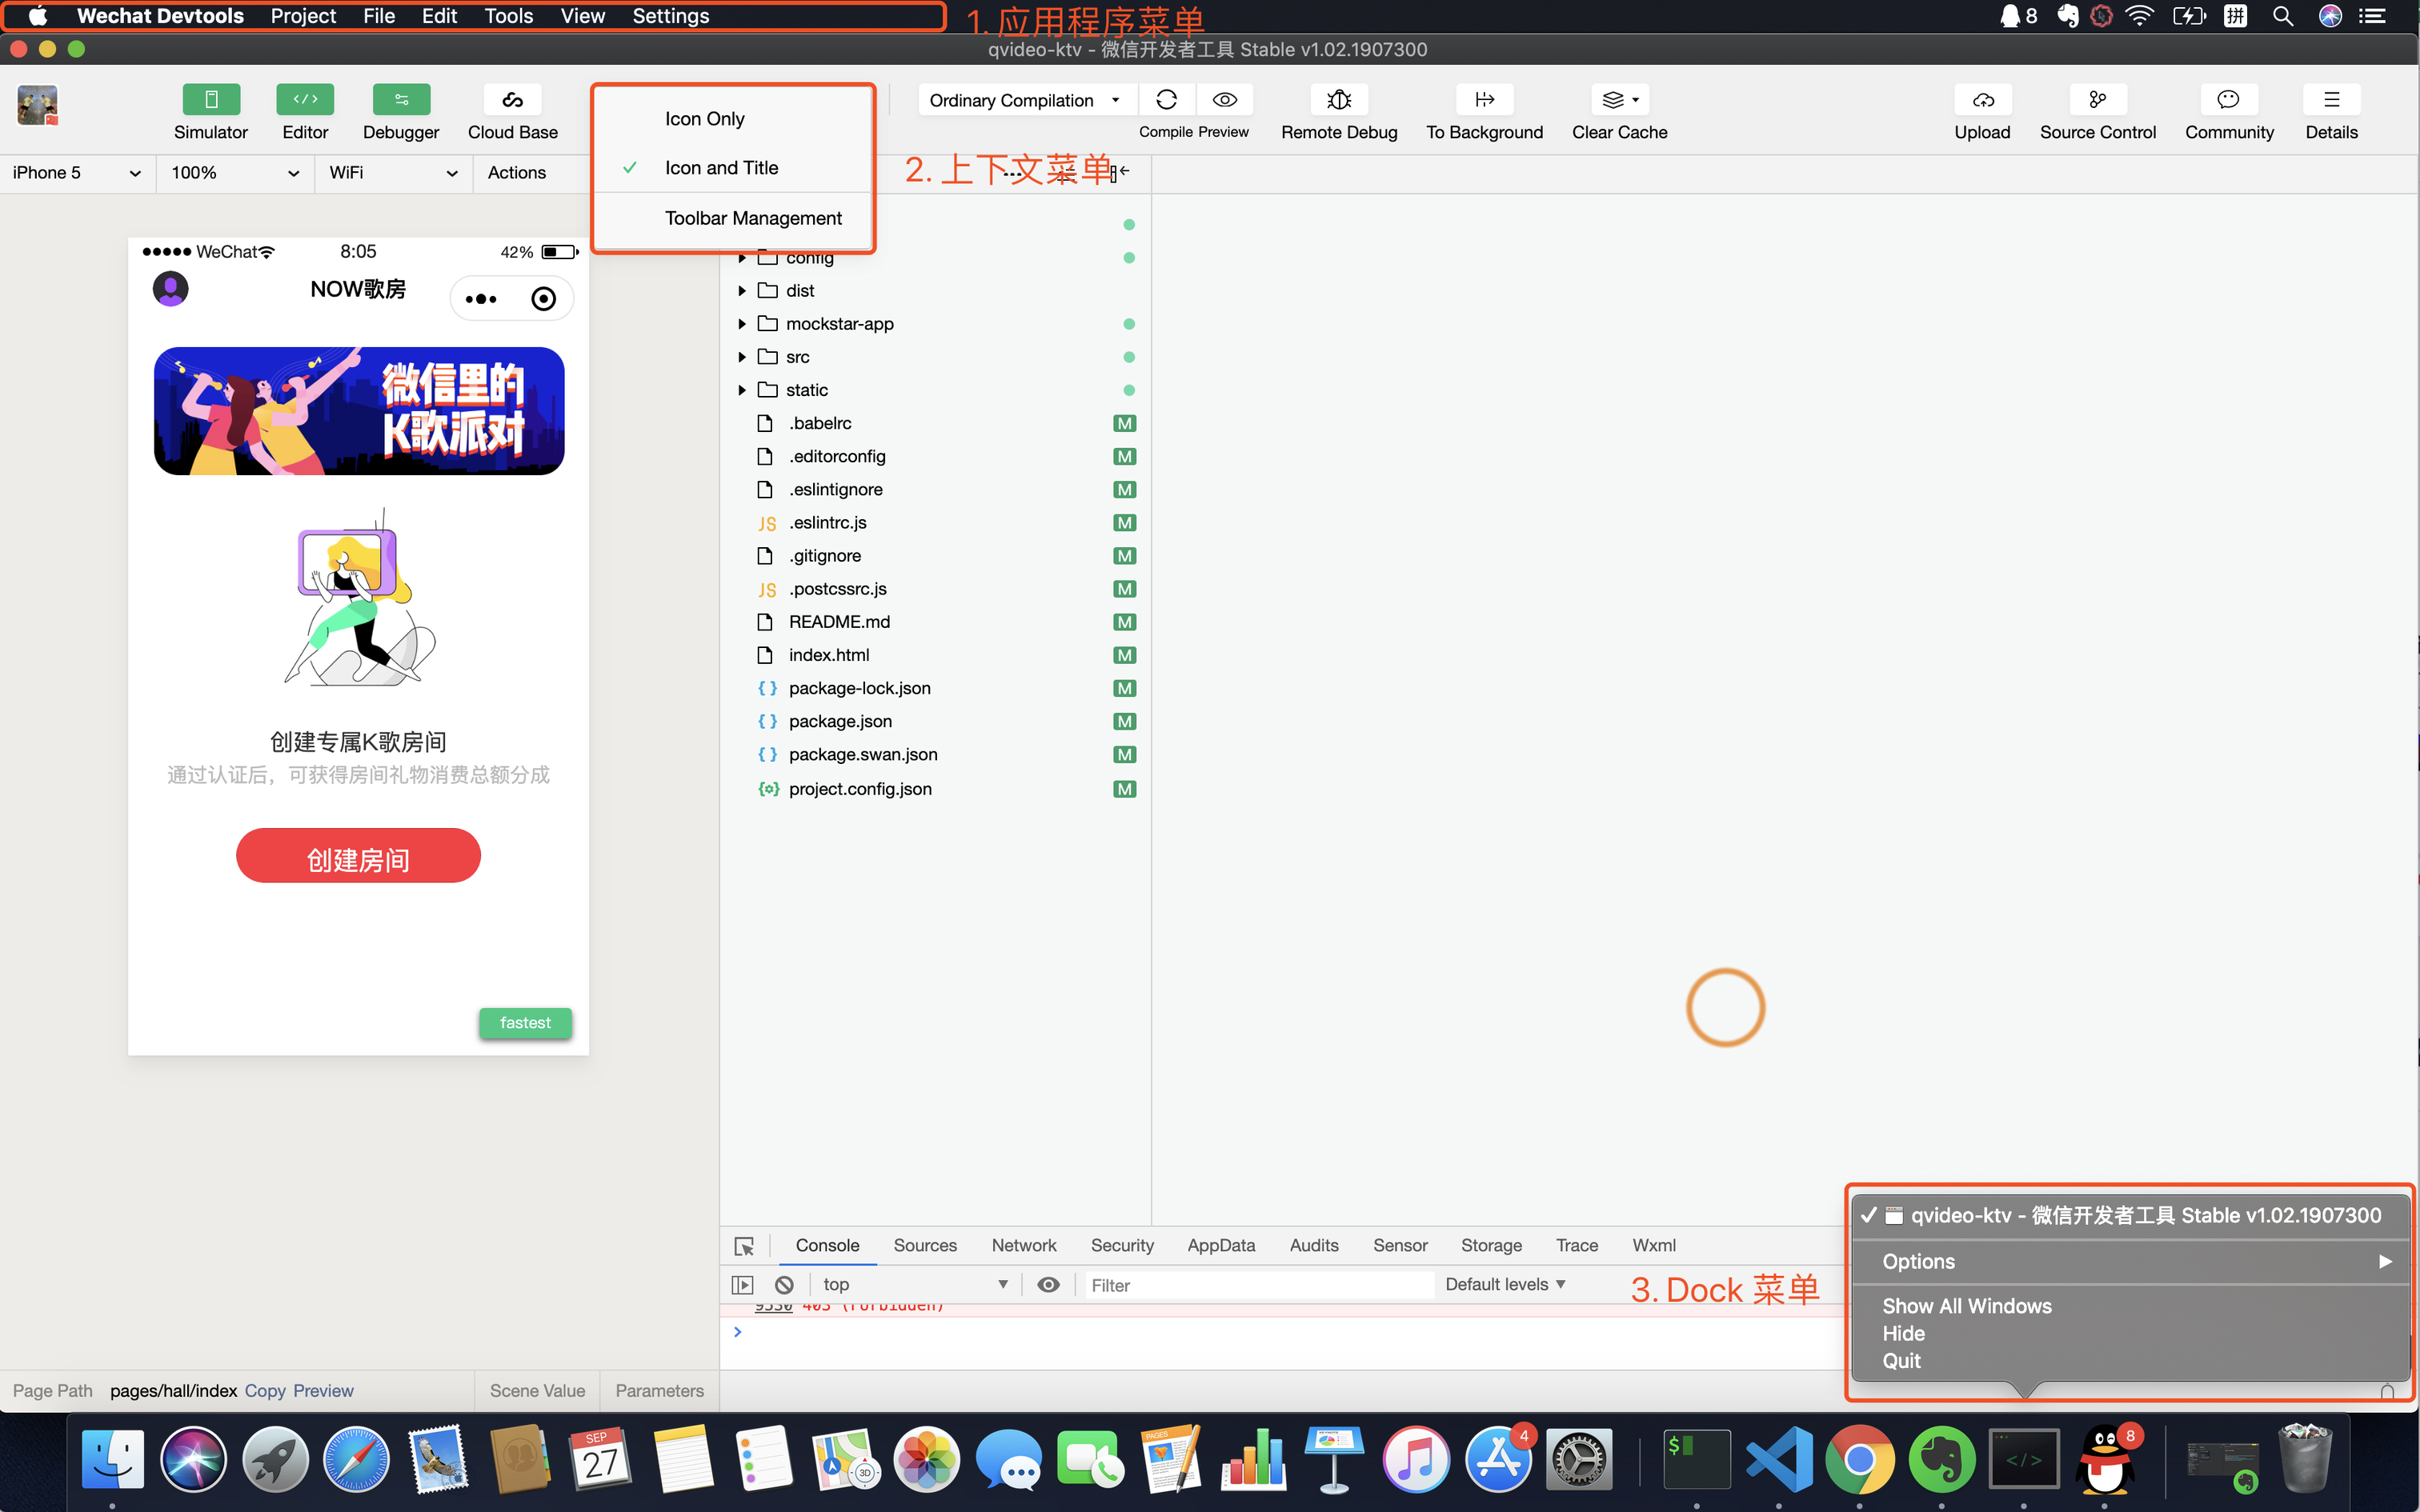2420x1512 pixels.
Task: Click Parameters in the status bar
Action: 659,1391
